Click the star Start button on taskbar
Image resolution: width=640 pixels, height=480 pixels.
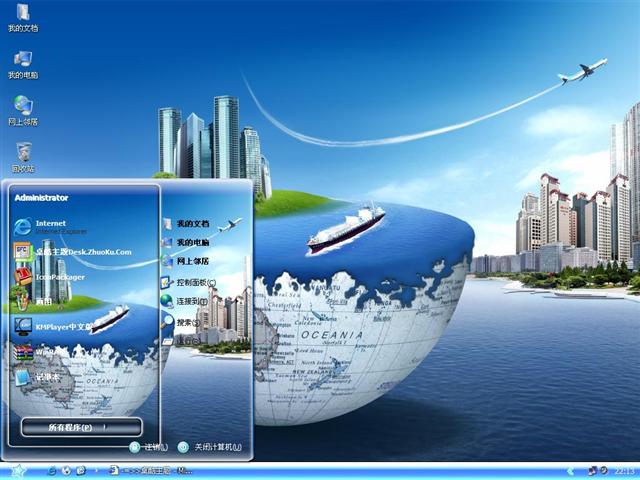tap(18, 471)
